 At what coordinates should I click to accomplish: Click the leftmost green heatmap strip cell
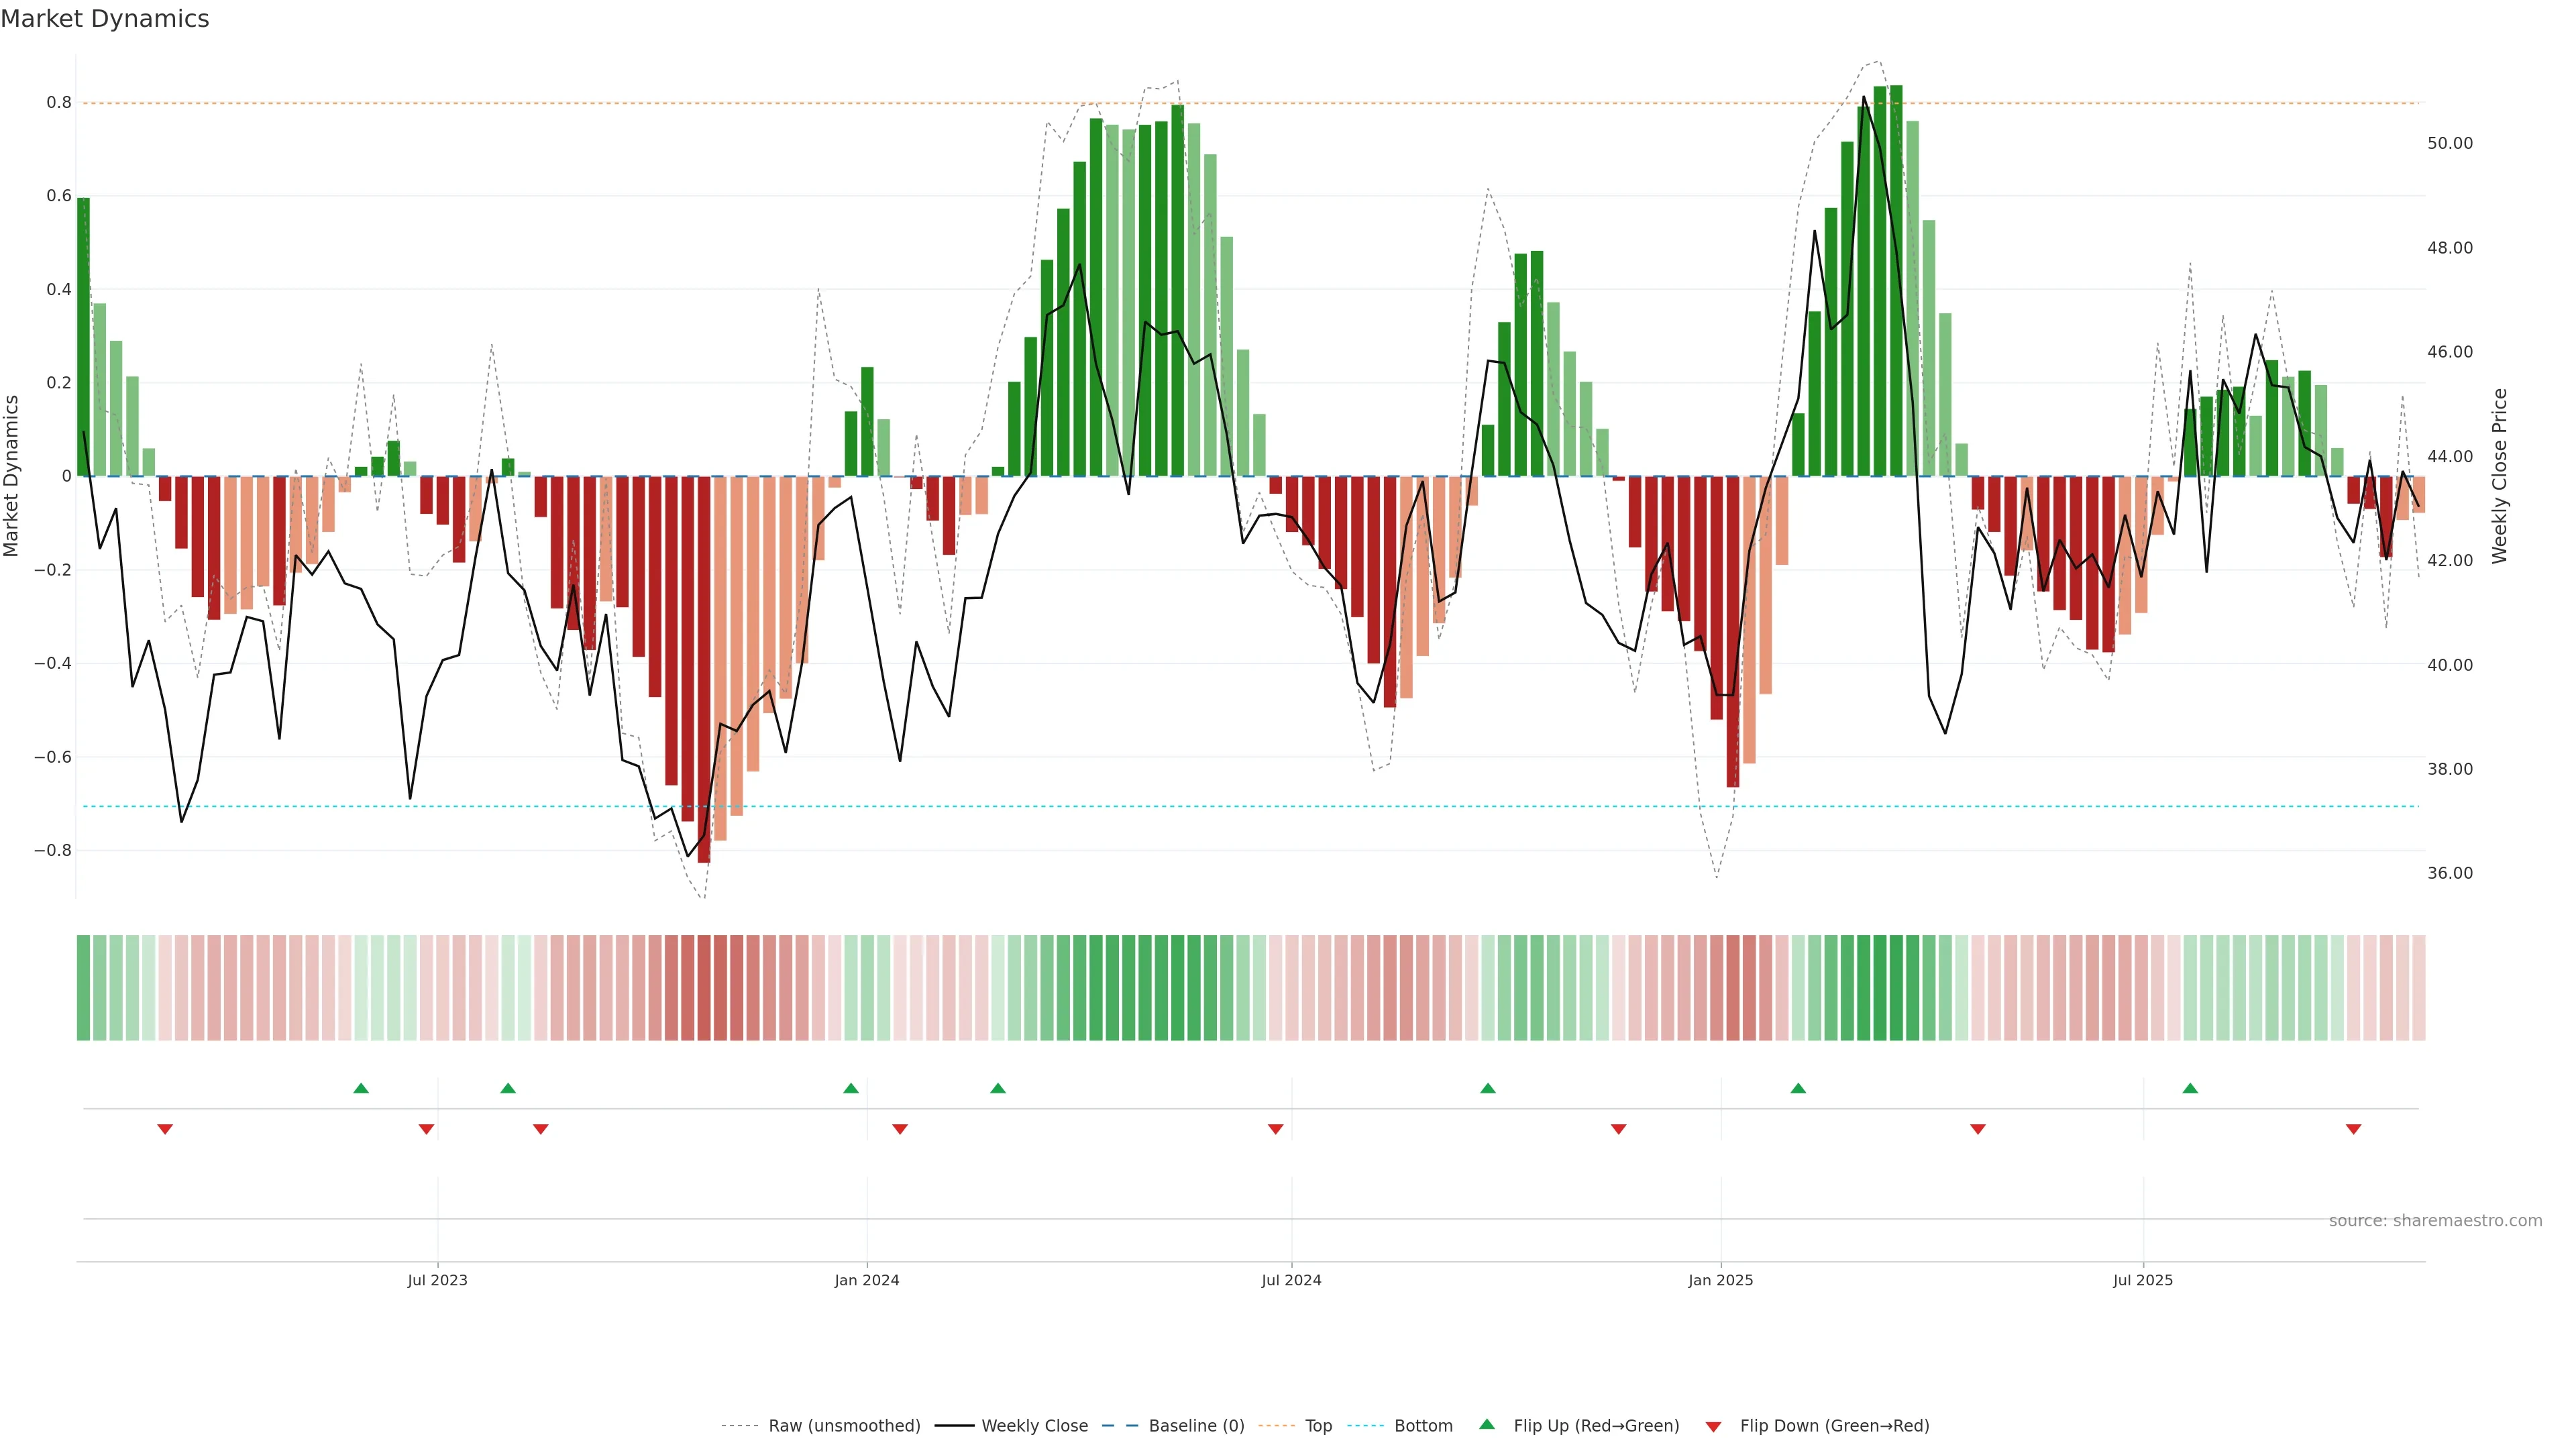(83, 987)
